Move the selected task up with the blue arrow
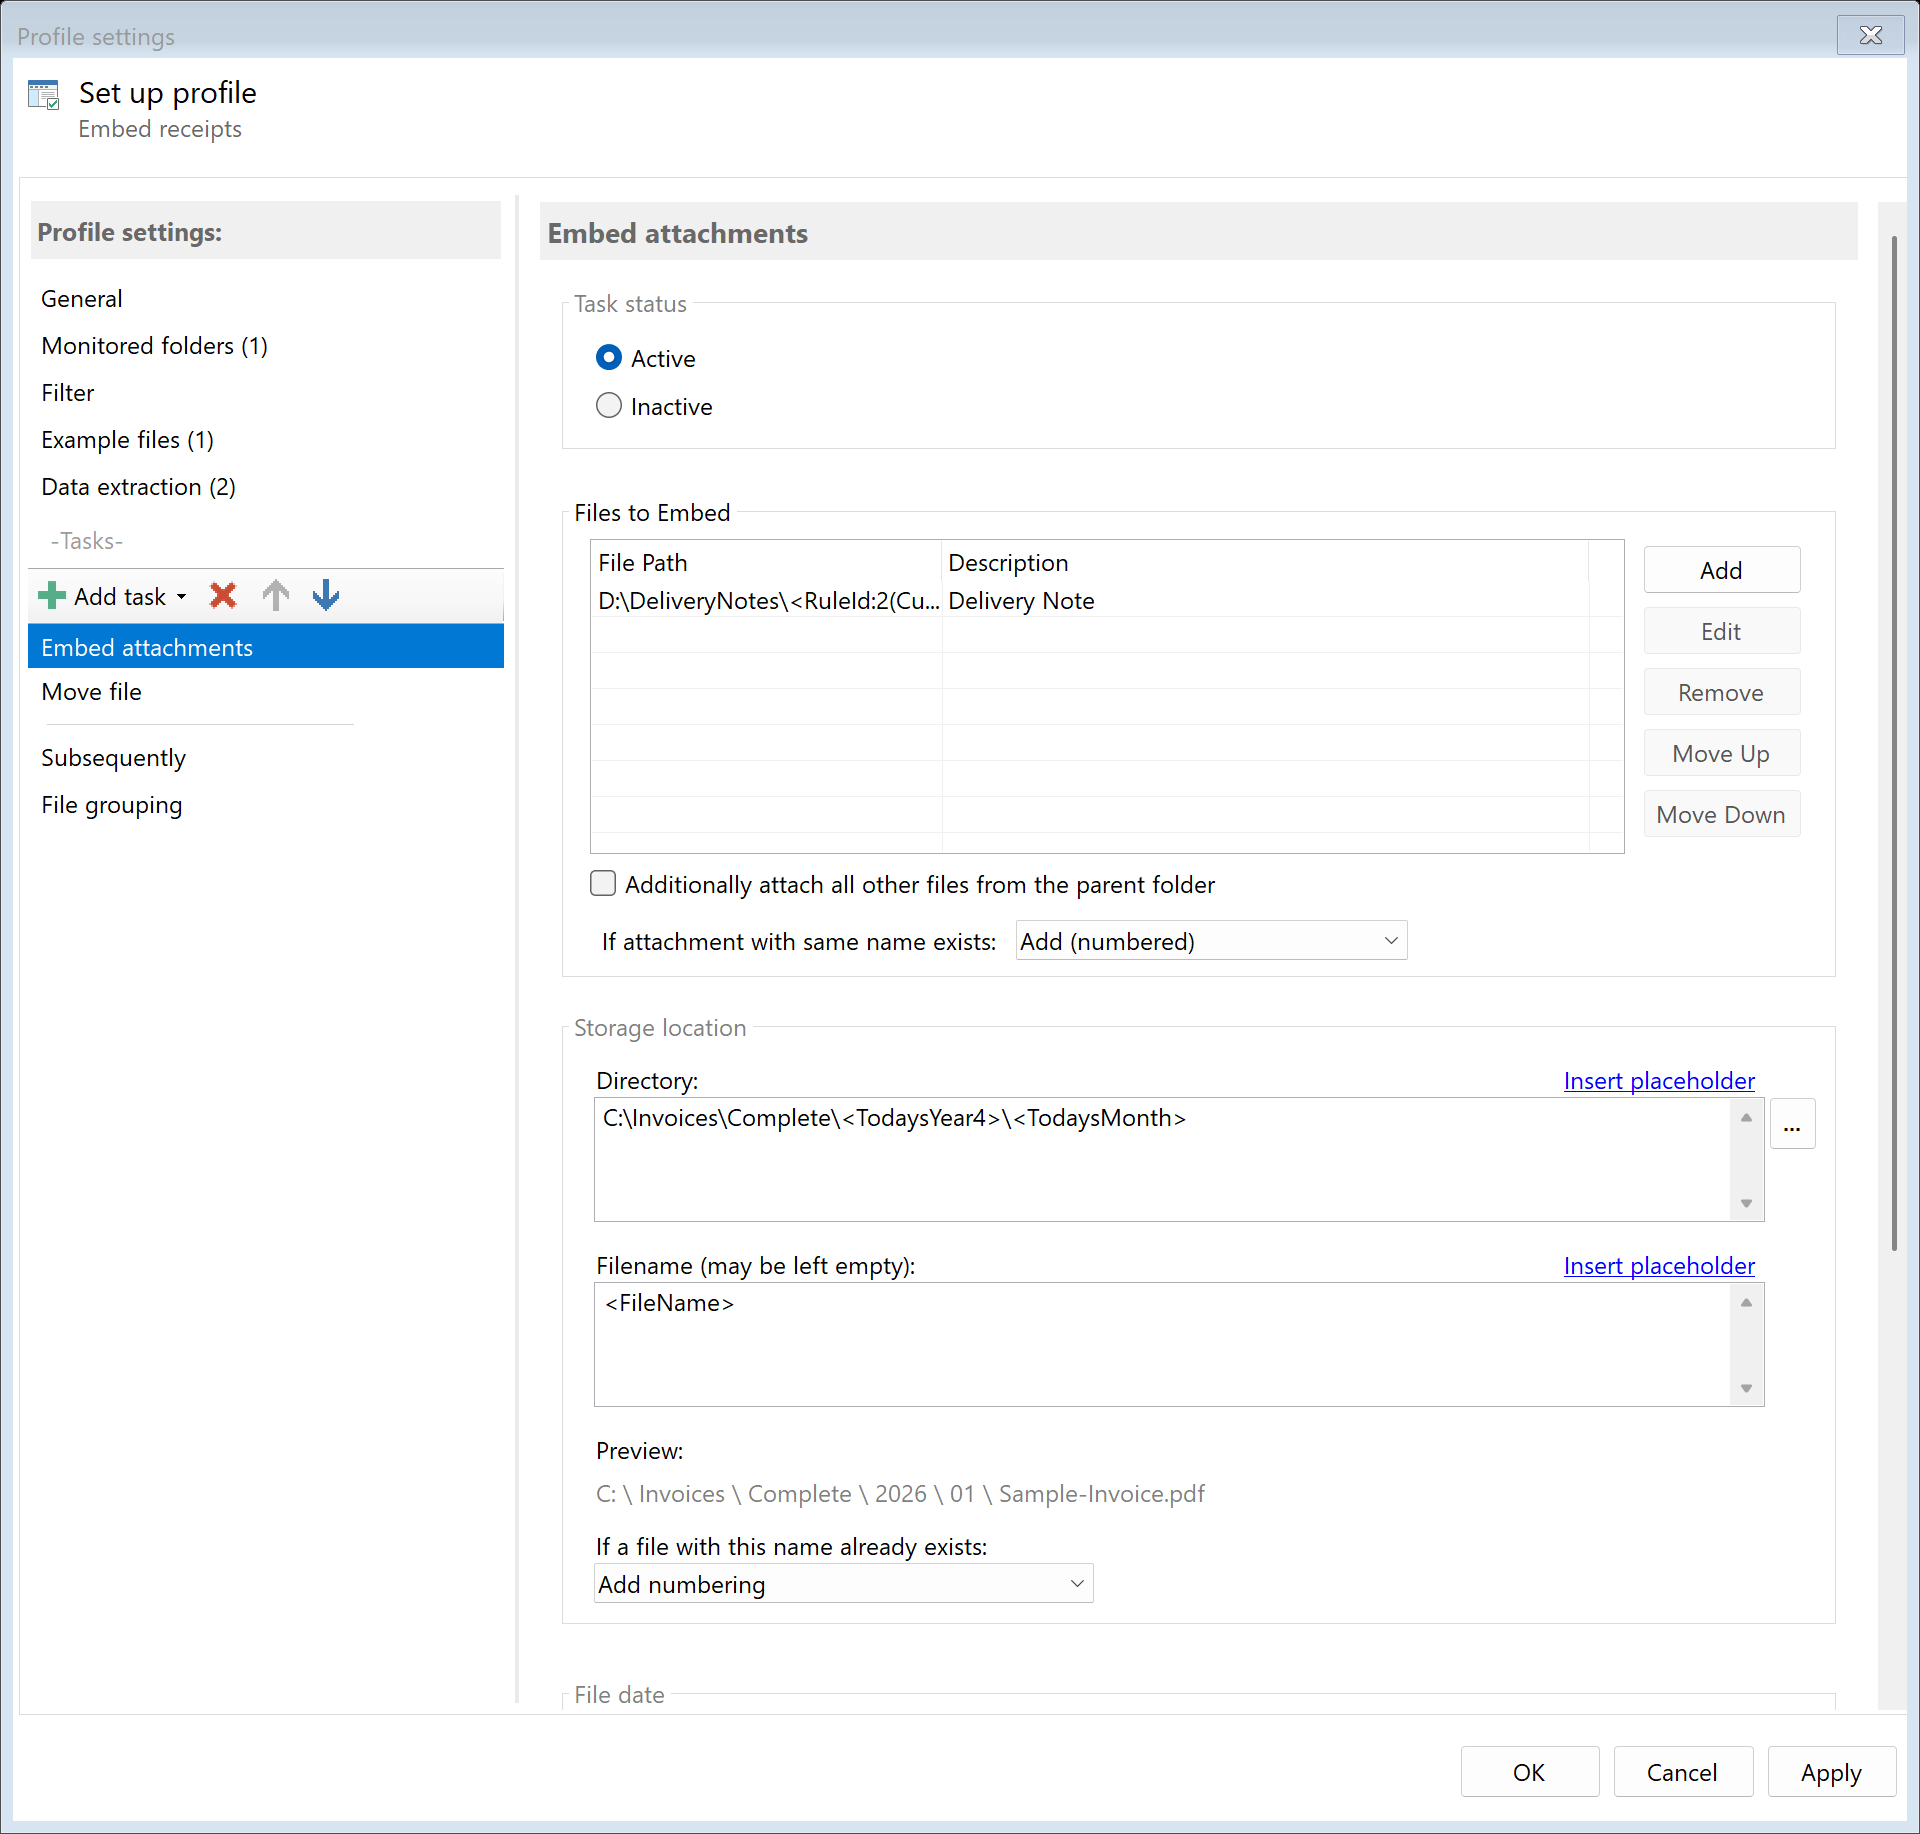This screenshot has height=1834, width=1920. [x=275, y=596]
